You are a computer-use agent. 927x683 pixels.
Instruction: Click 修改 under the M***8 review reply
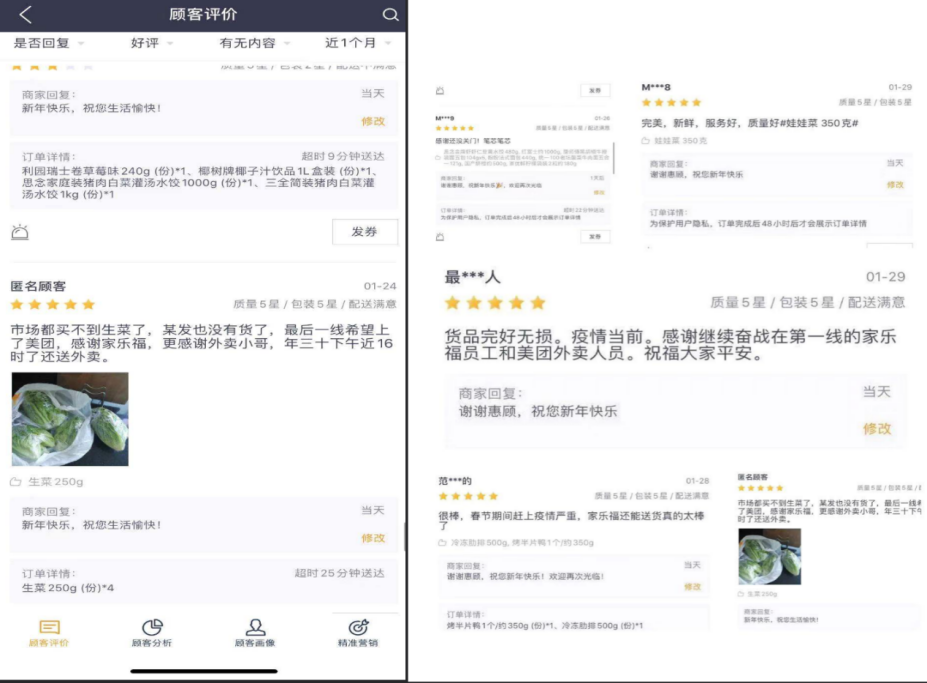pos(895,185)
